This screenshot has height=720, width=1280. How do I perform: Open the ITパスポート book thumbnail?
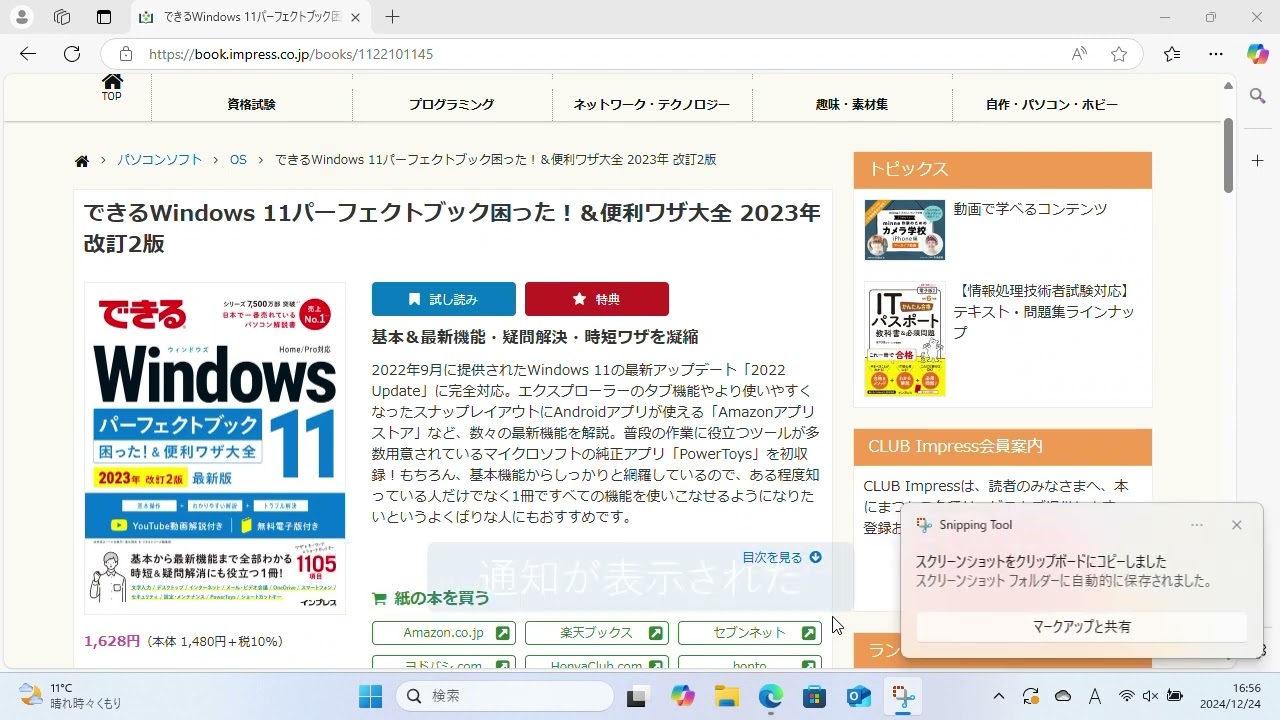[905, 339]
